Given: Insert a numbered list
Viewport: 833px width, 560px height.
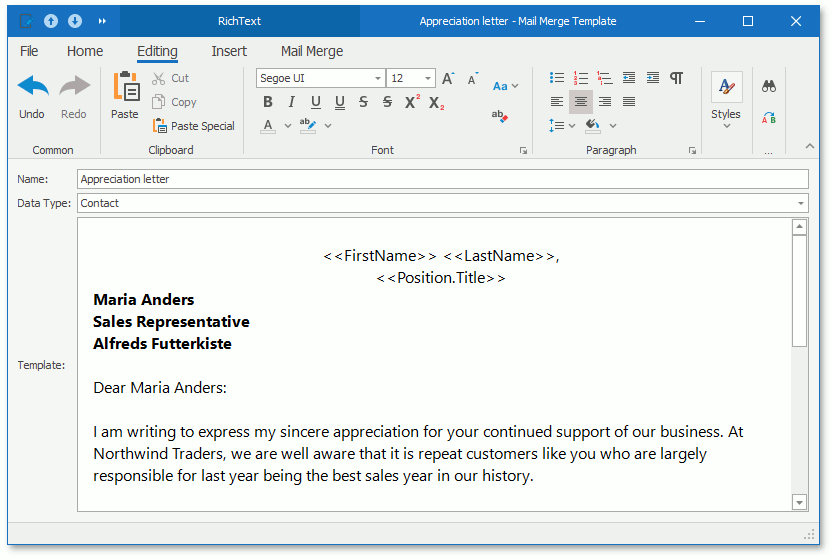Looking at the screenshot, I should pos(581,78).
